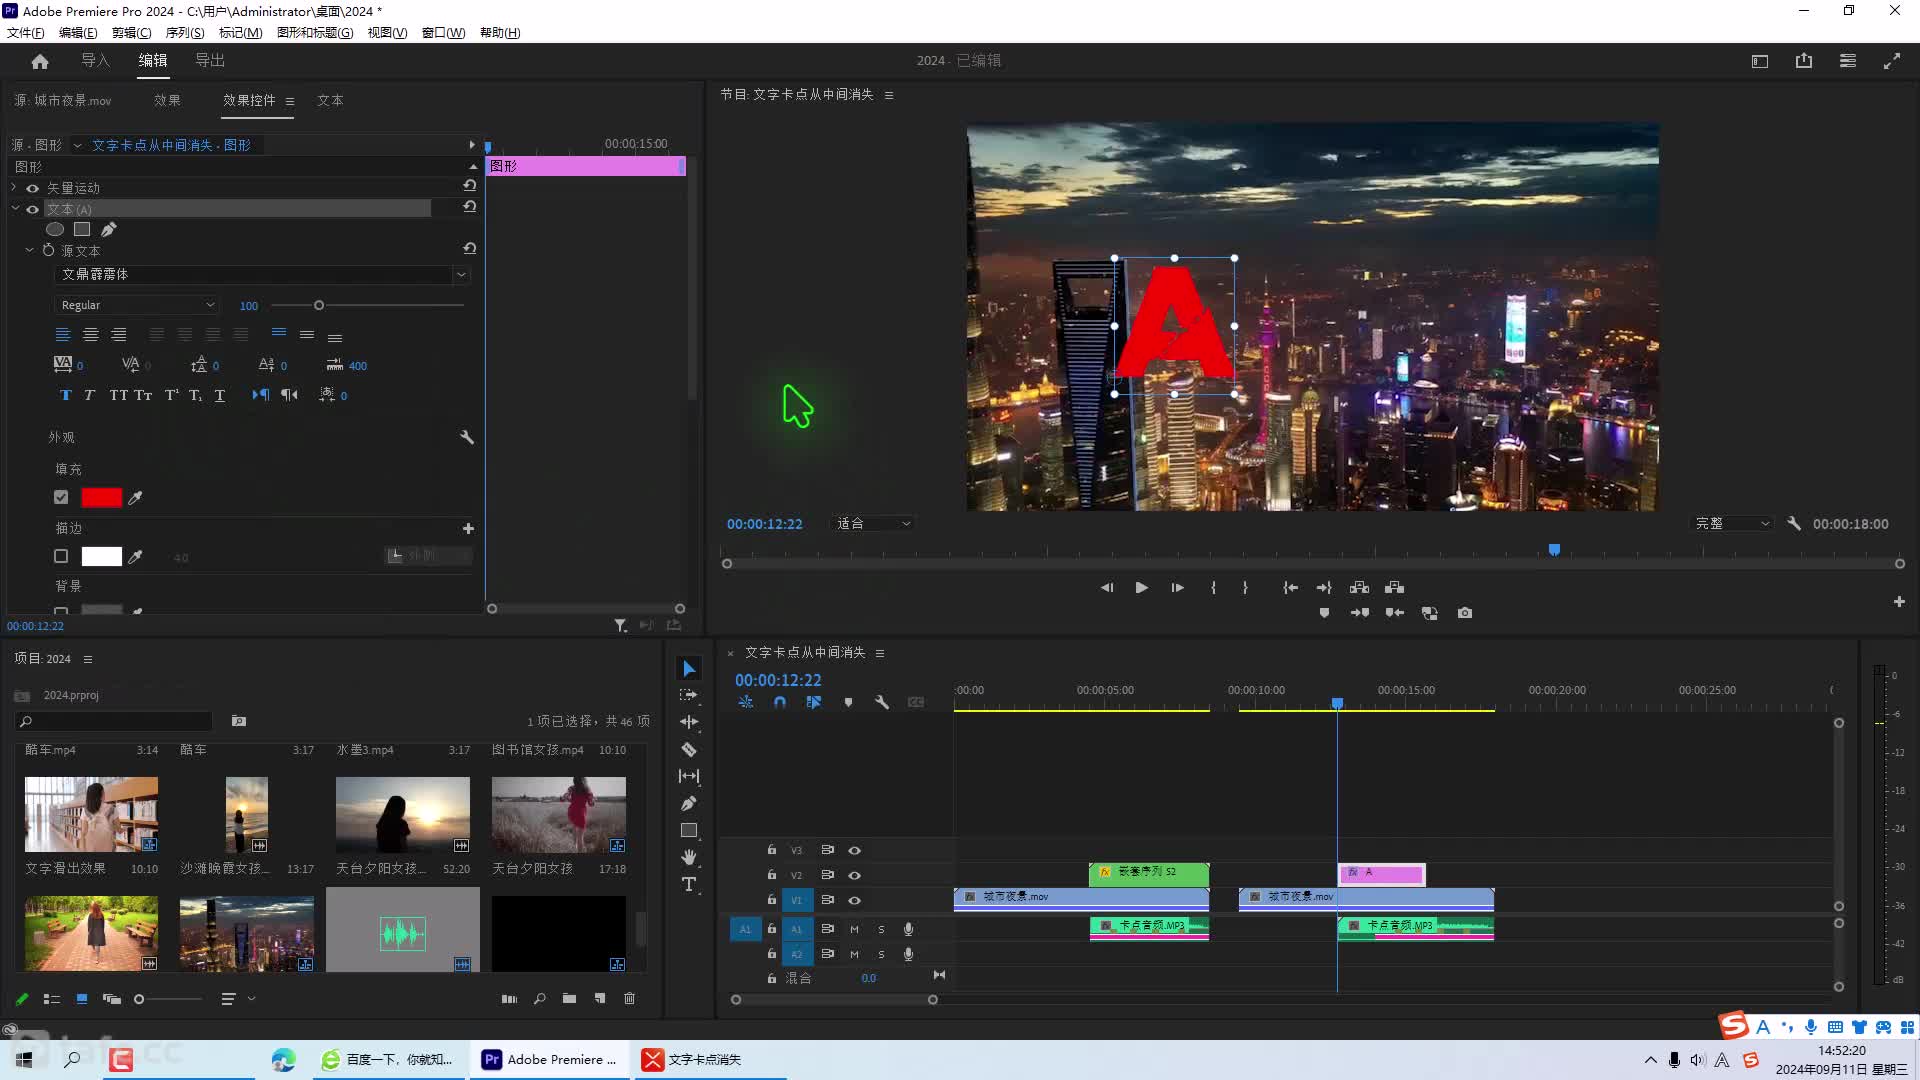The image size is (1920, 1080).
Task: Toggle full screen video icon
Action: coord(1892,61)
